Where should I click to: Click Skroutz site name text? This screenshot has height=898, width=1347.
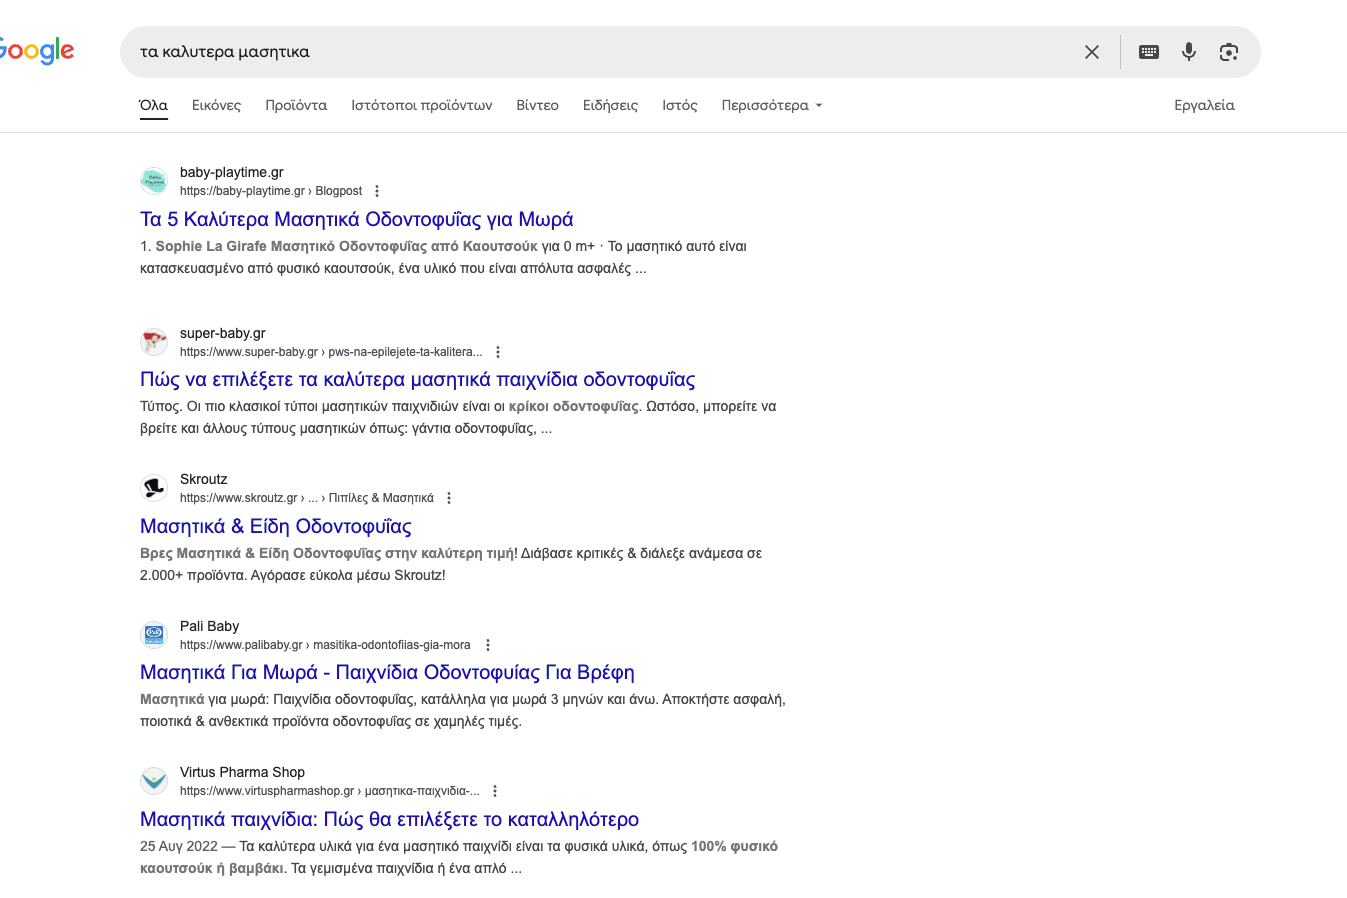pyautogui.click(x=204, y=479)
